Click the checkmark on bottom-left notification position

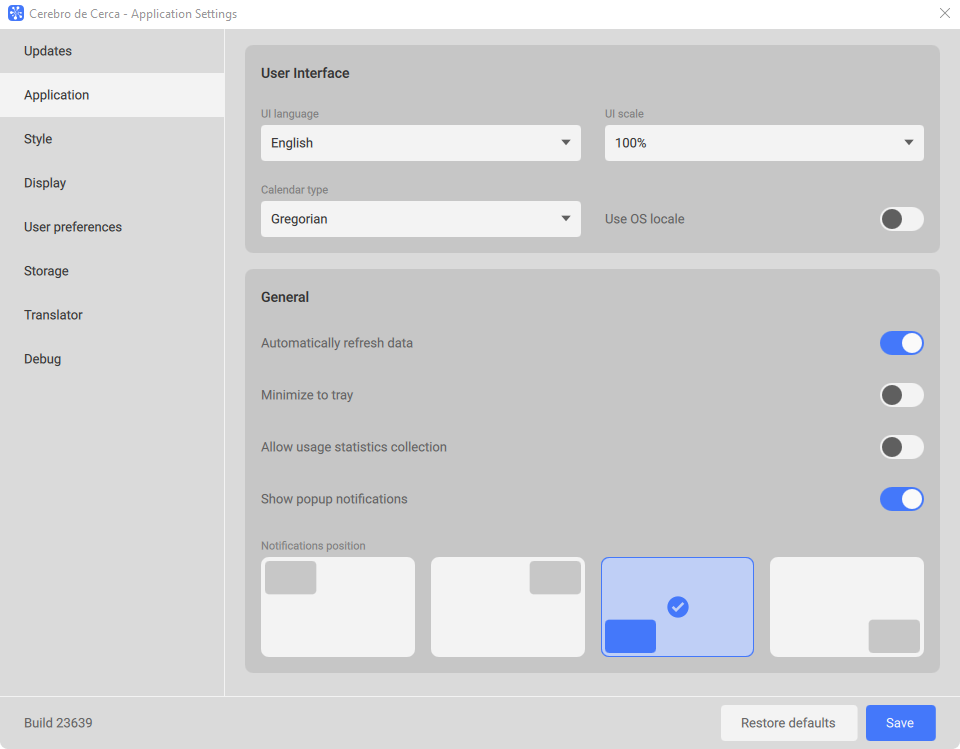[678, 606]
